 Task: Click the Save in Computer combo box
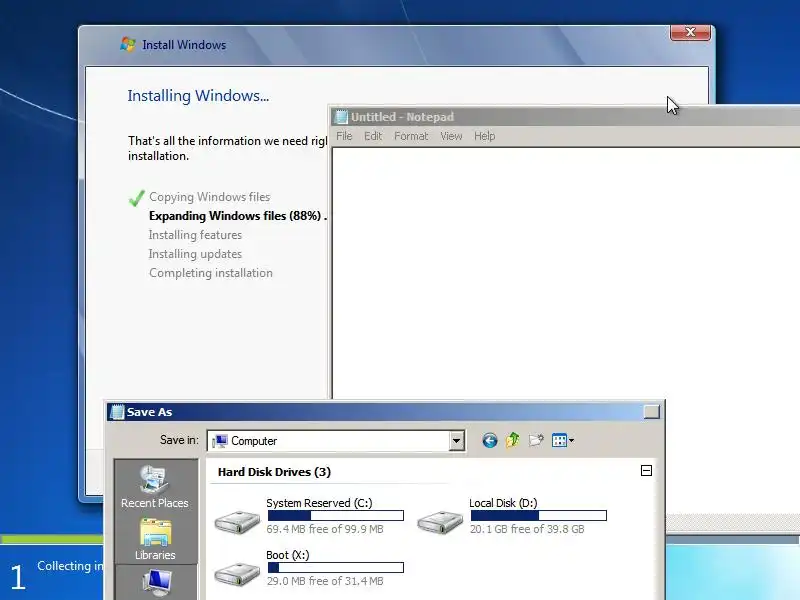click(336, 441)
